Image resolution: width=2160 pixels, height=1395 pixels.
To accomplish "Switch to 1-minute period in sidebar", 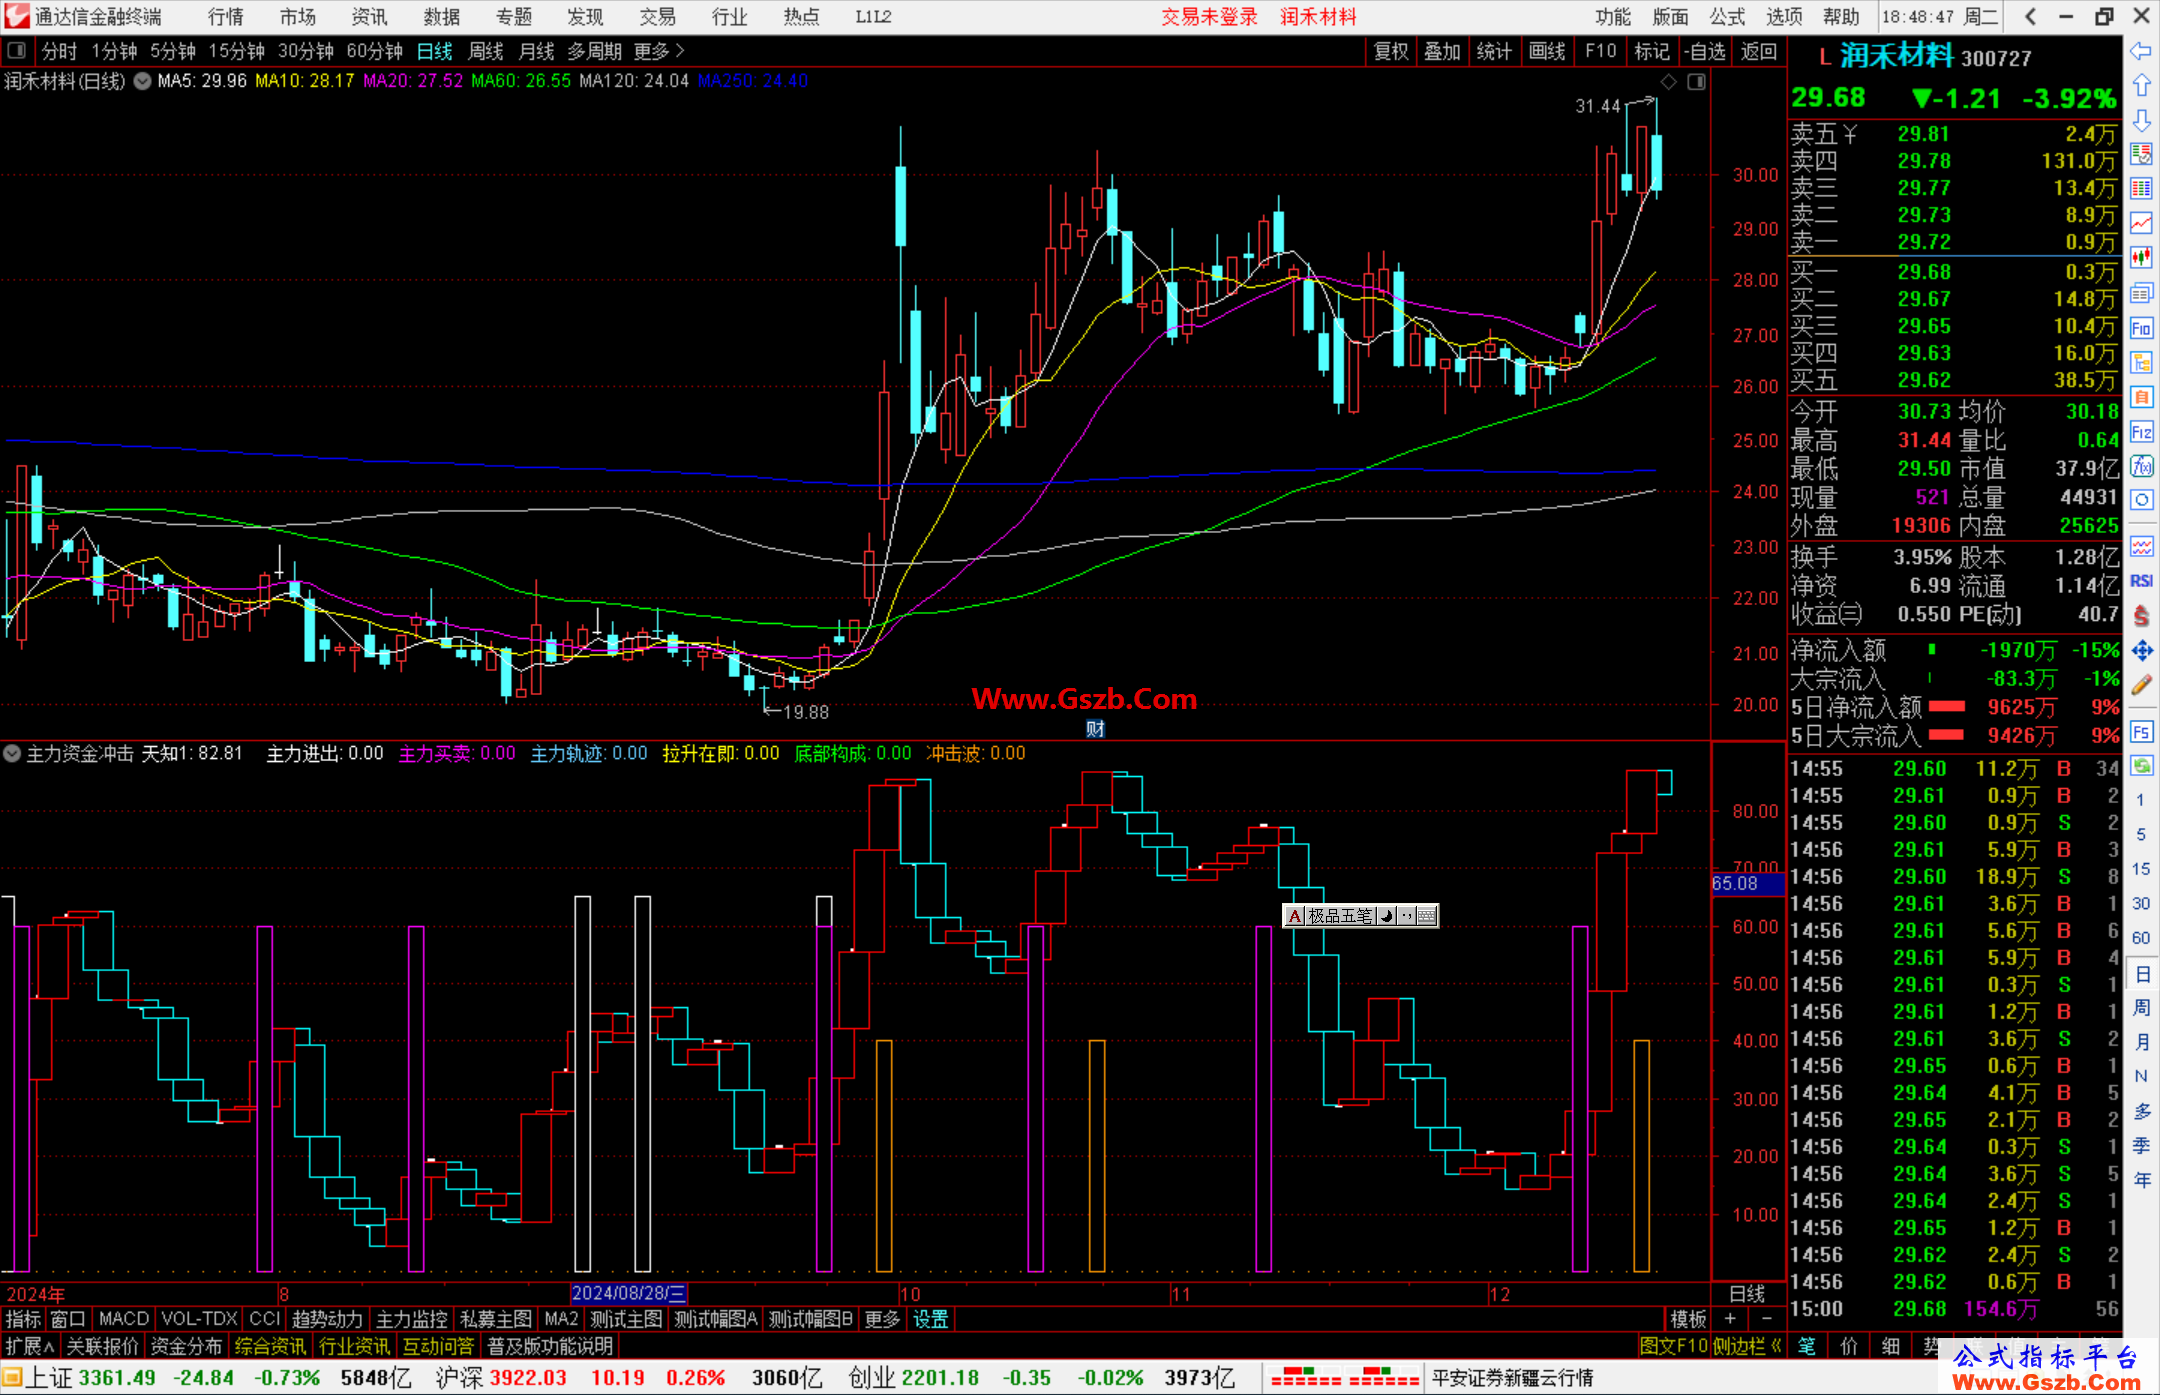I will click(x=2140, y=800).
